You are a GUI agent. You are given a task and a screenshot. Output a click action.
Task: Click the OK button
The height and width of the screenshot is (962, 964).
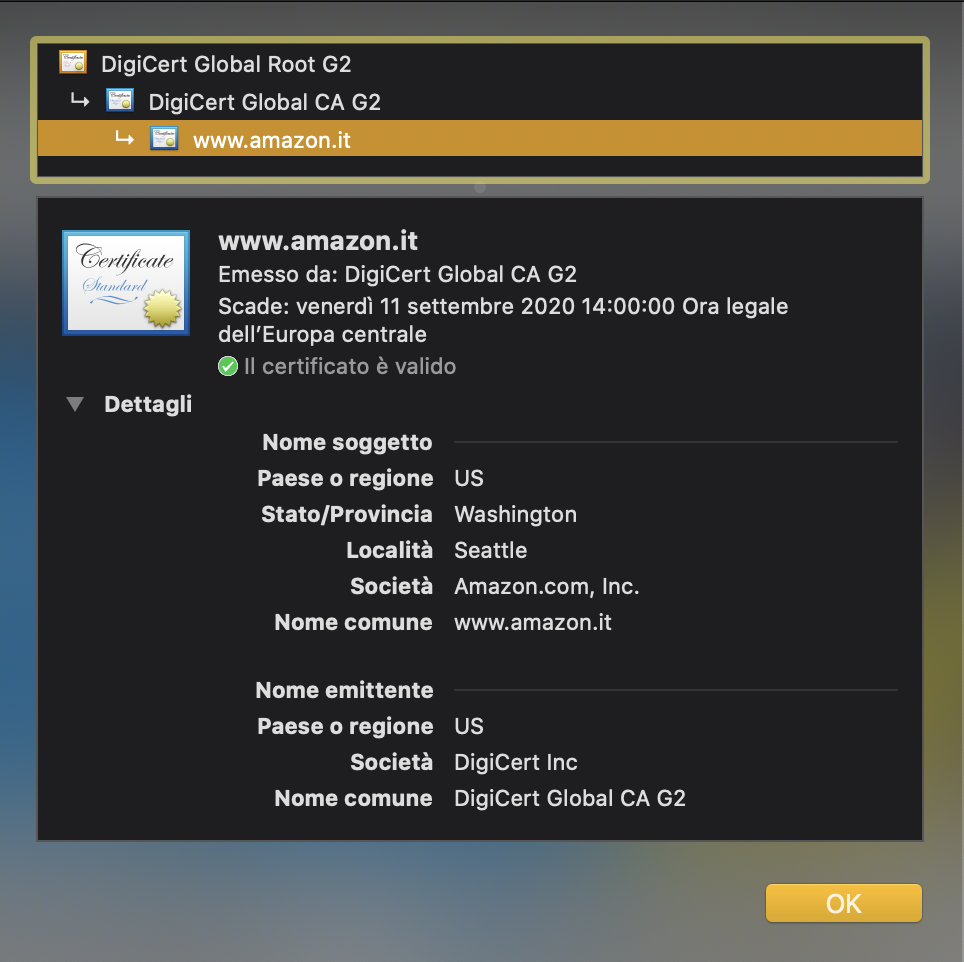point(843,903)
